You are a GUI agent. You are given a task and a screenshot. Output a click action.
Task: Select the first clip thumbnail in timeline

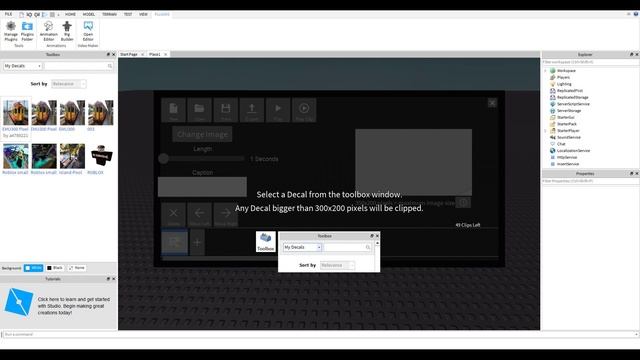175,242
